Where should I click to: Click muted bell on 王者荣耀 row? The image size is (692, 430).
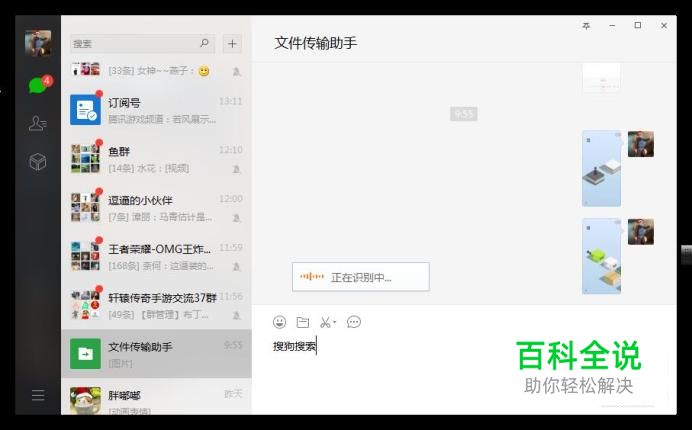237,266
